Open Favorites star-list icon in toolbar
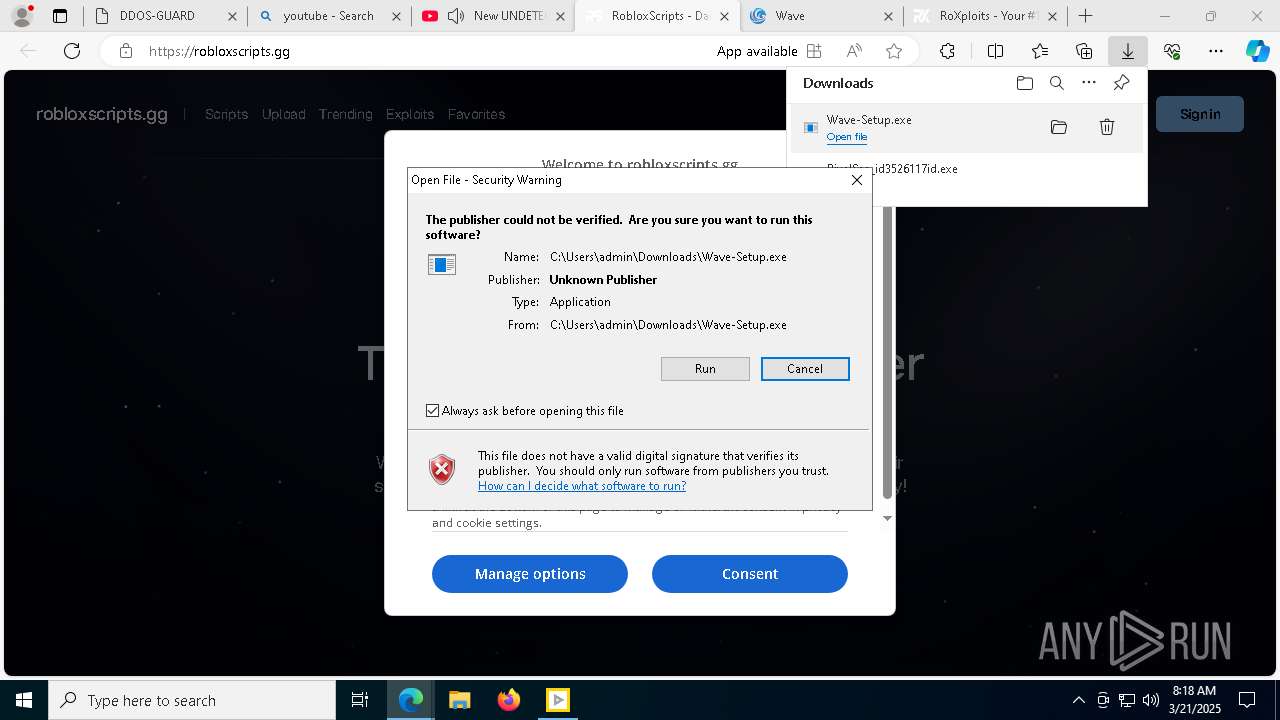 (x=1040, y=51)
